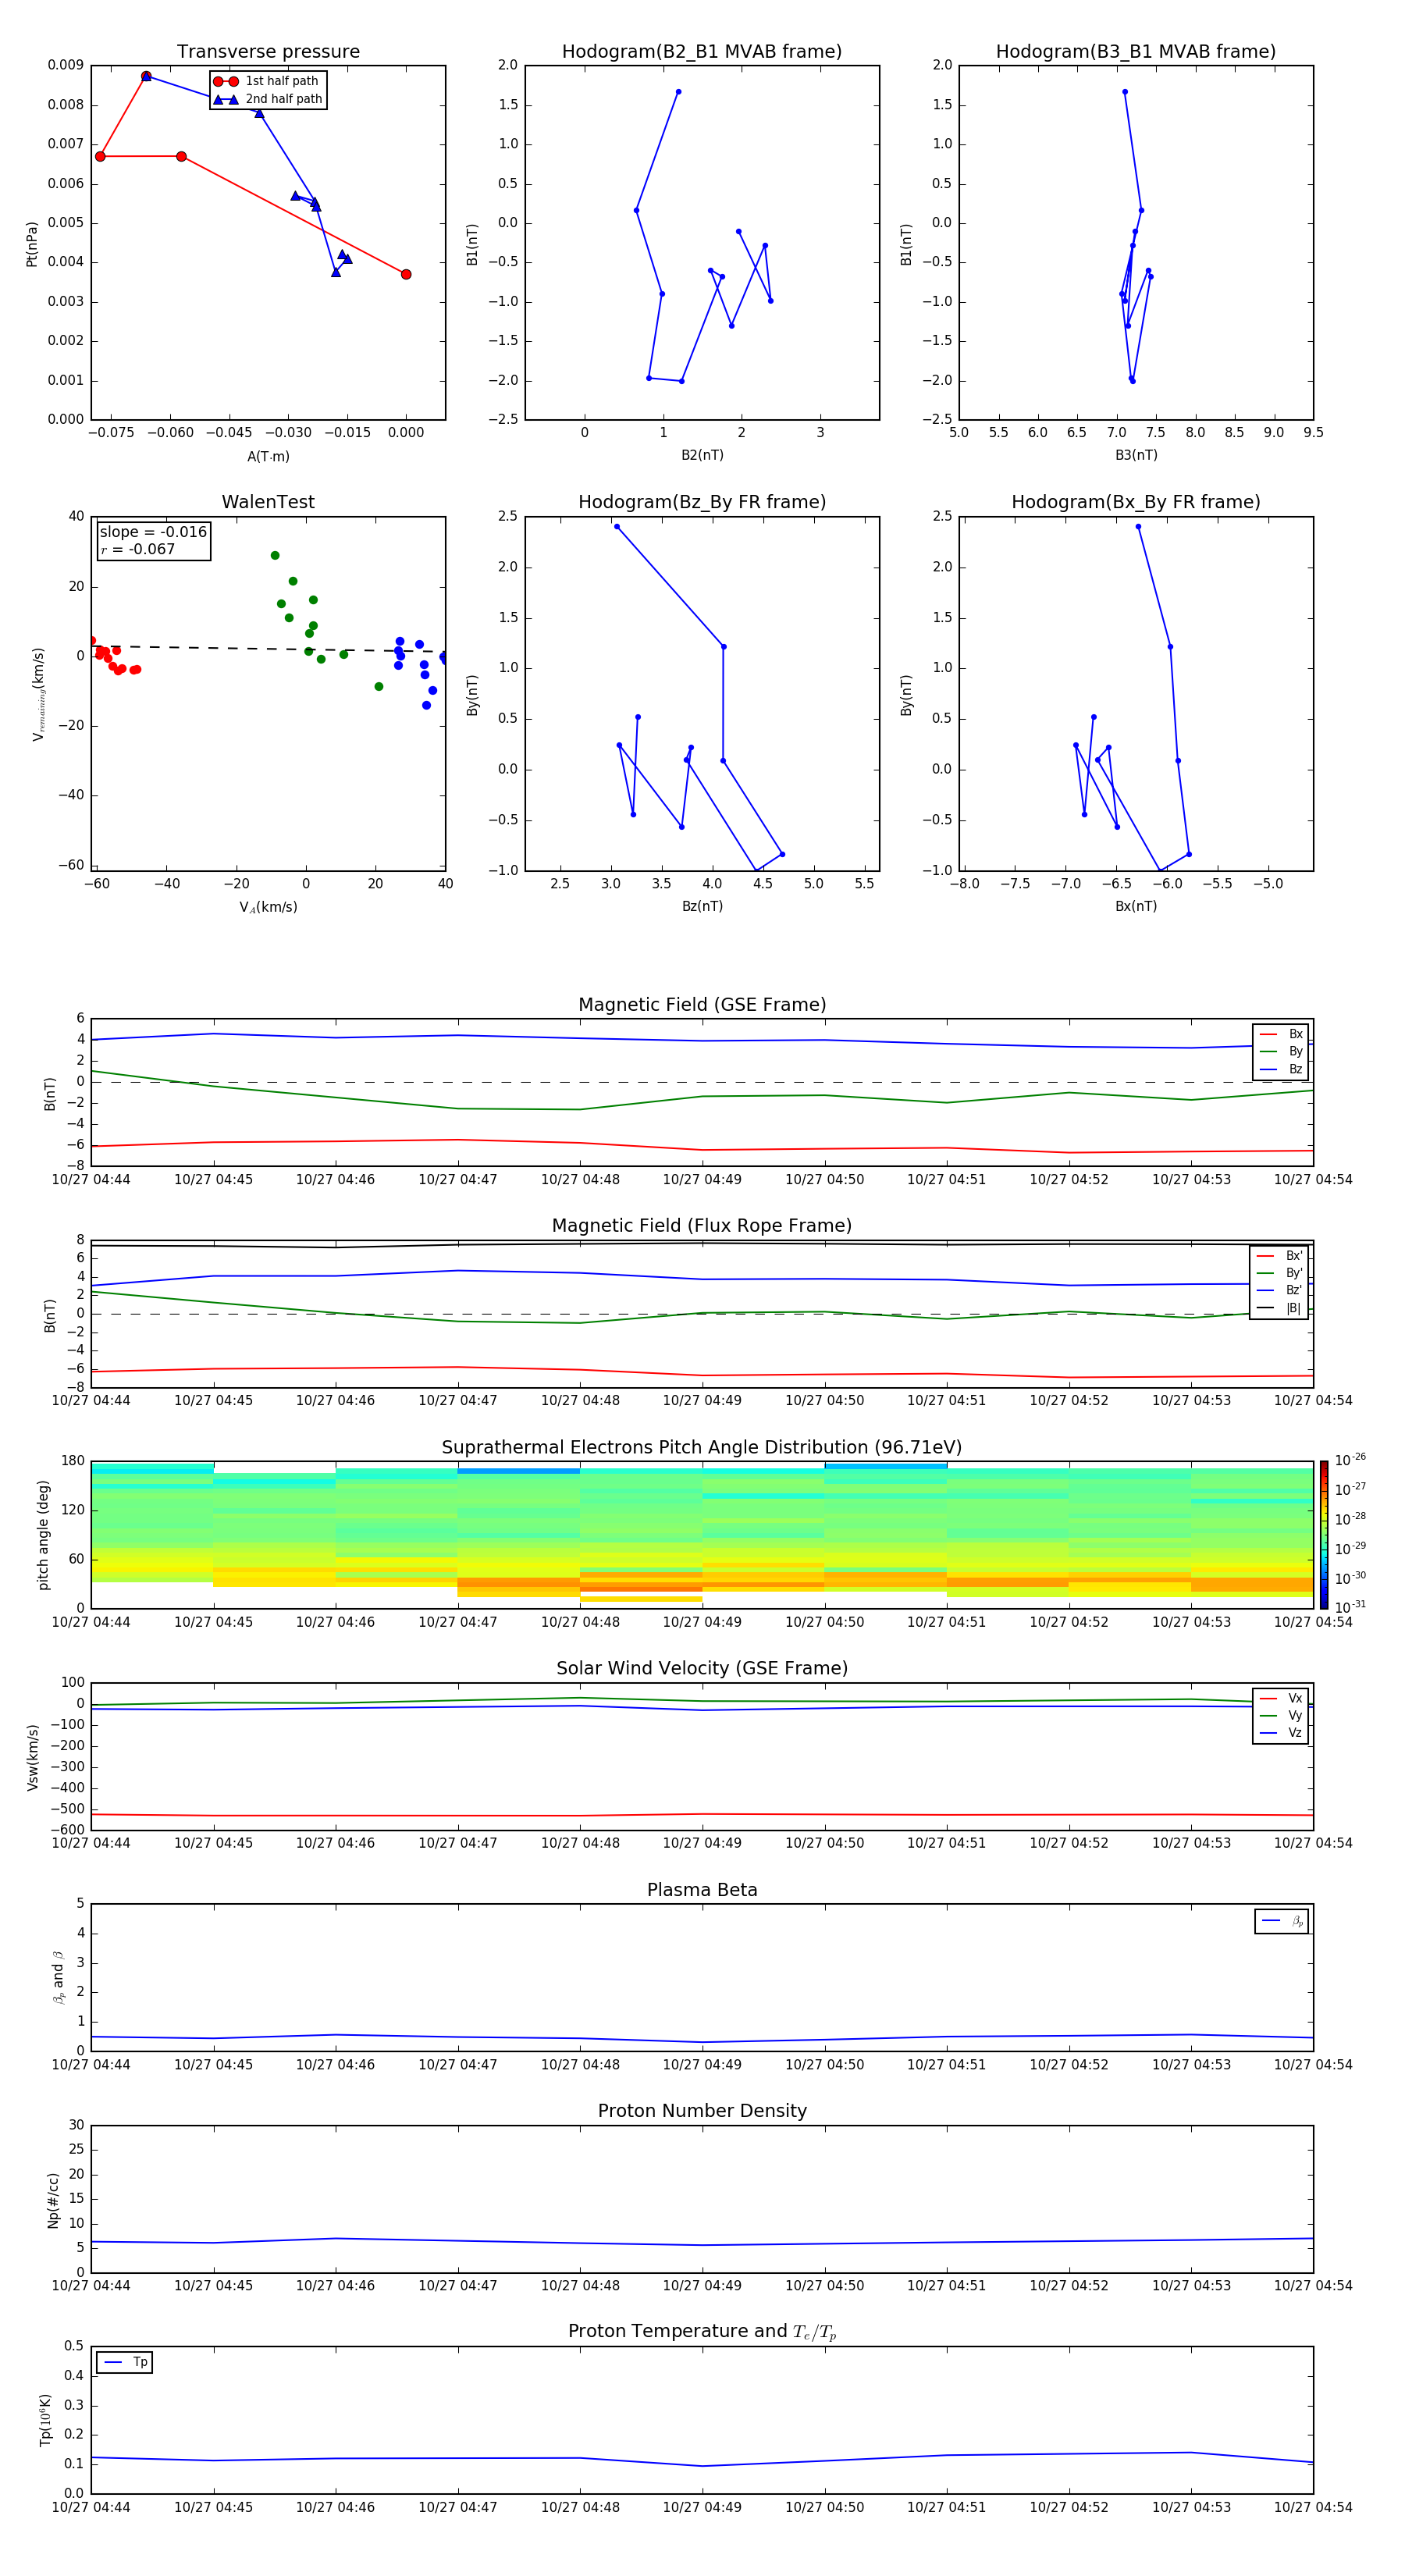Click the 'Vsw(km/s)' y-axis label

pyautogui.click(x=32, y=1757)
